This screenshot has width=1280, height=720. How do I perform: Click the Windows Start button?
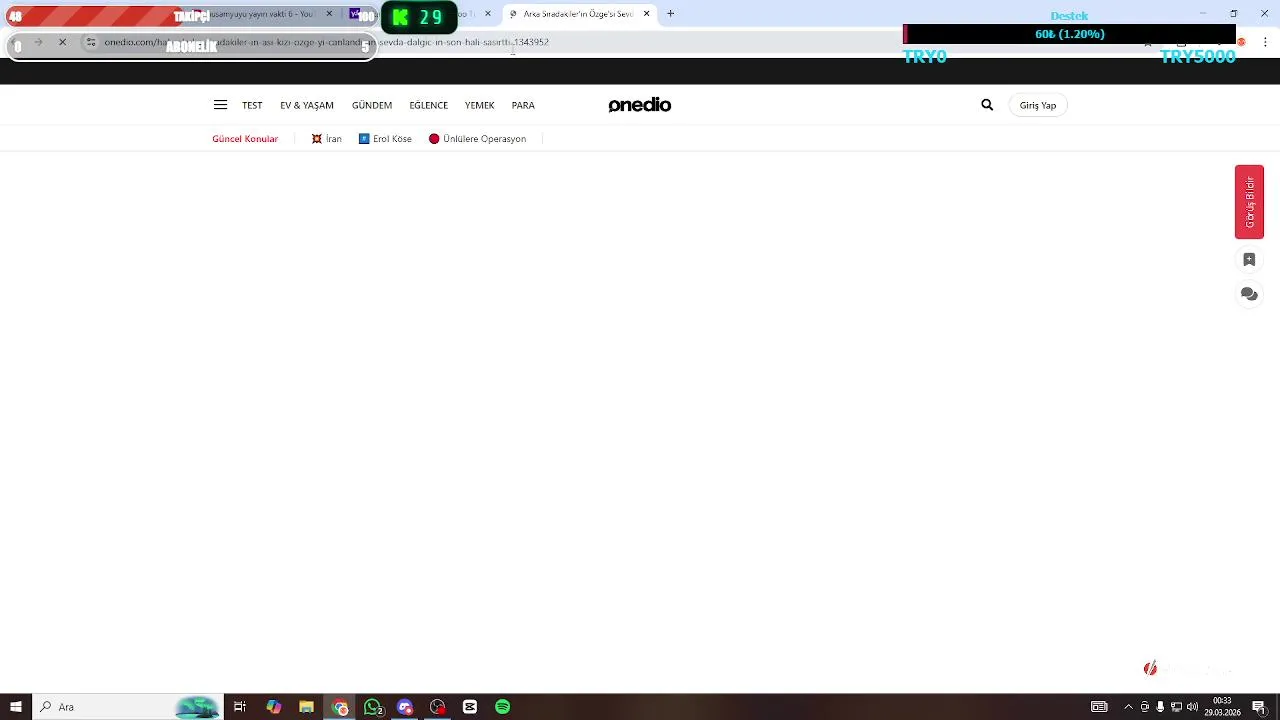click(16, 707)
